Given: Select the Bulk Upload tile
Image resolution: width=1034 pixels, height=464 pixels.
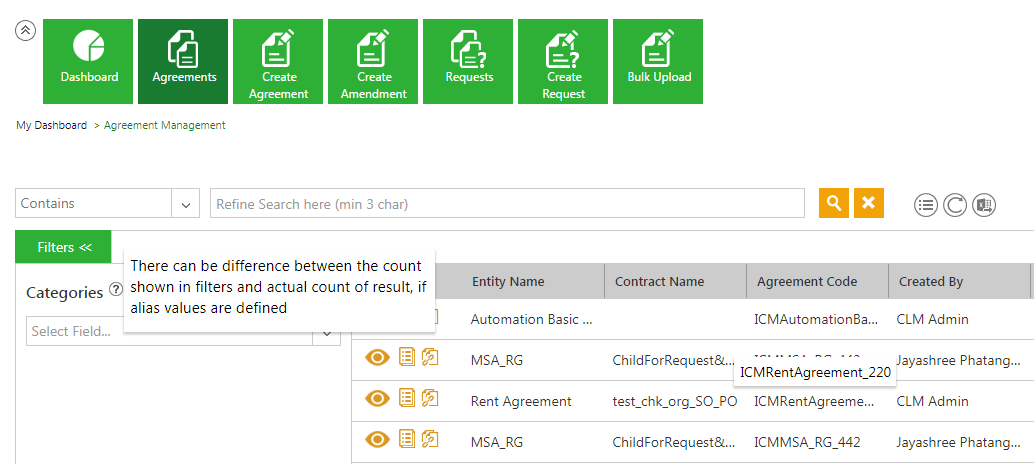Looking at the screenshot, I should coord(659,60).
